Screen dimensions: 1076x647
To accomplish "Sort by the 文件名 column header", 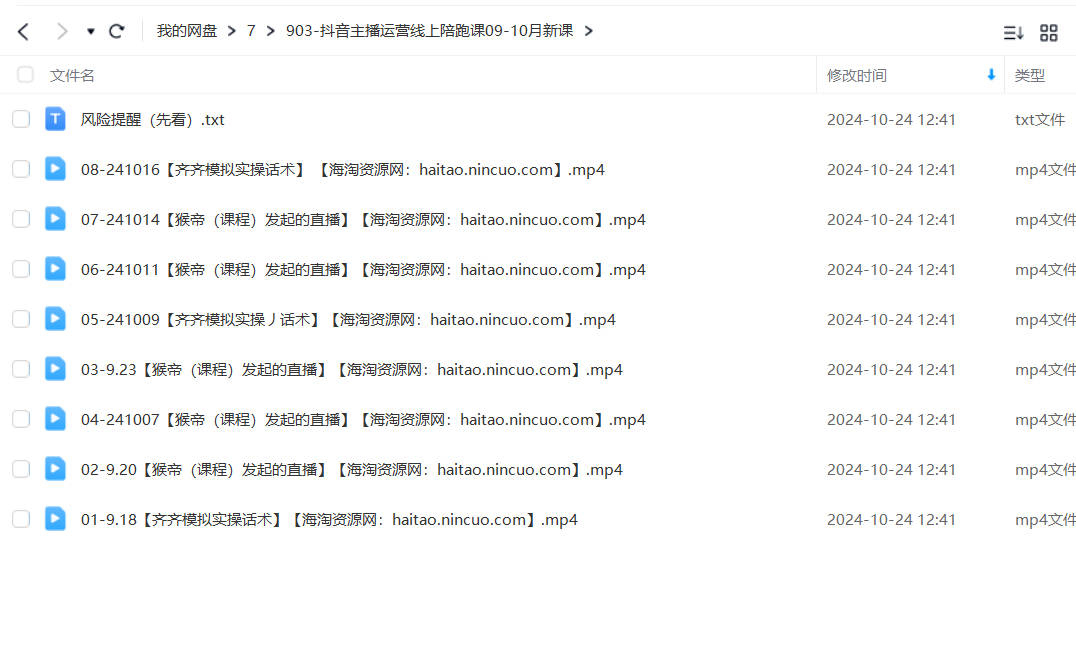I will 72,75.
